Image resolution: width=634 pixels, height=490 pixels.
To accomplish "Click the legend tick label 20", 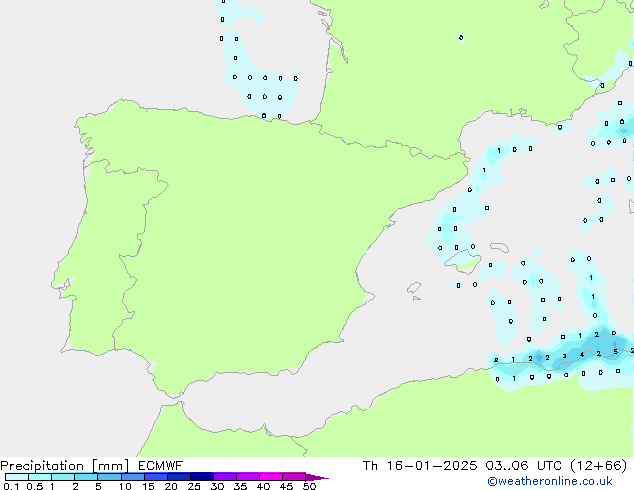I will point(171,486).
